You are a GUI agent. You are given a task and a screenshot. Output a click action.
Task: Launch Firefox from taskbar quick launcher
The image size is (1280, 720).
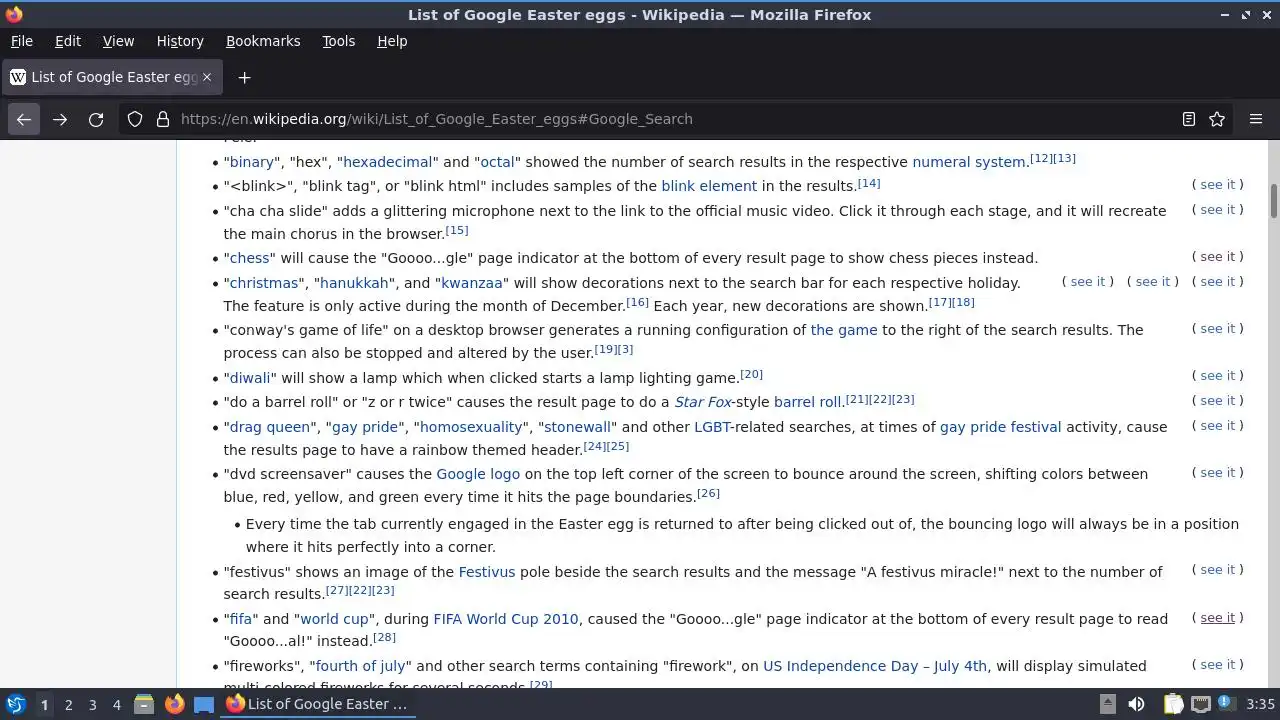coord(174,704)
